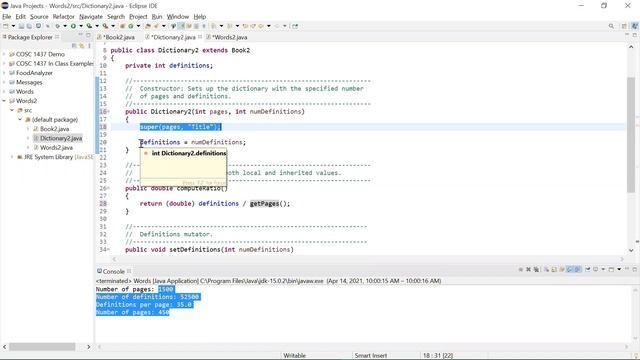Open the New wizard dropdown arrow
This screenshot has width=640, height=360.
(13, 26)
